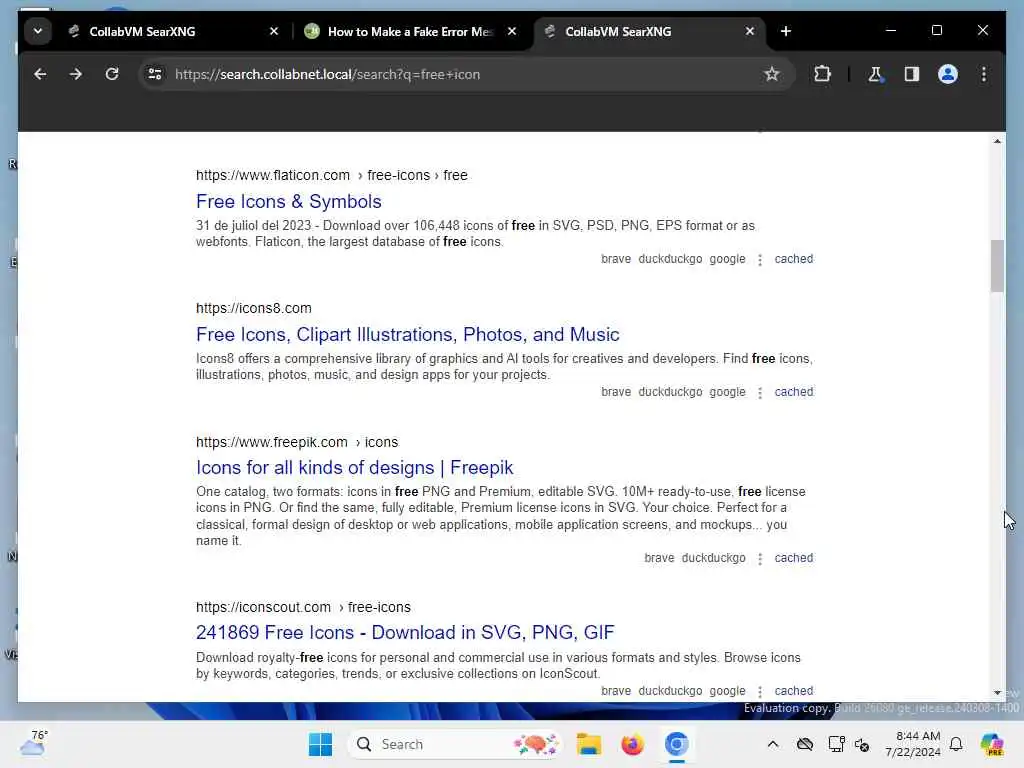Click the vertical scrollbar thumb
This screenshot has width=1024, height=768.
997,266
